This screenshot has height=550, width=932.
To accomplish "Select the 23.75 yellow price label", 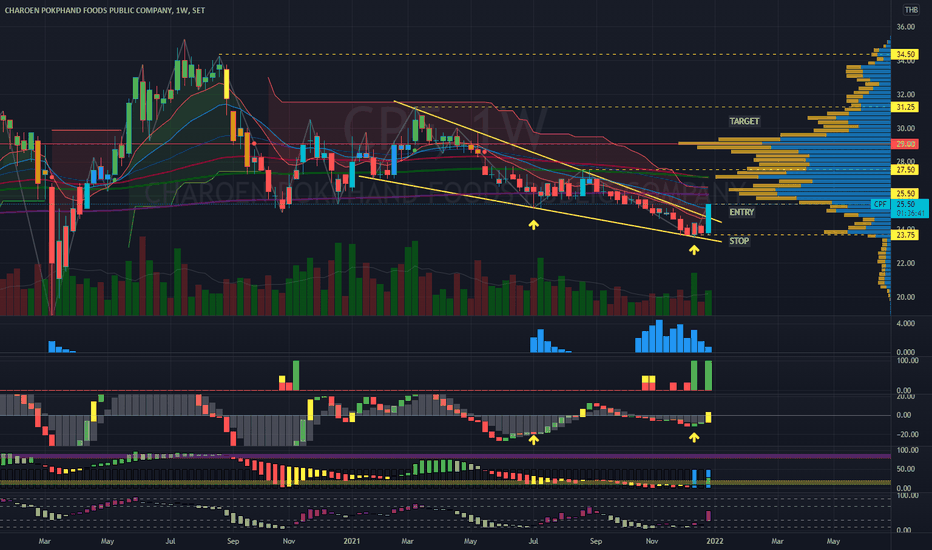I will point(905,235).
